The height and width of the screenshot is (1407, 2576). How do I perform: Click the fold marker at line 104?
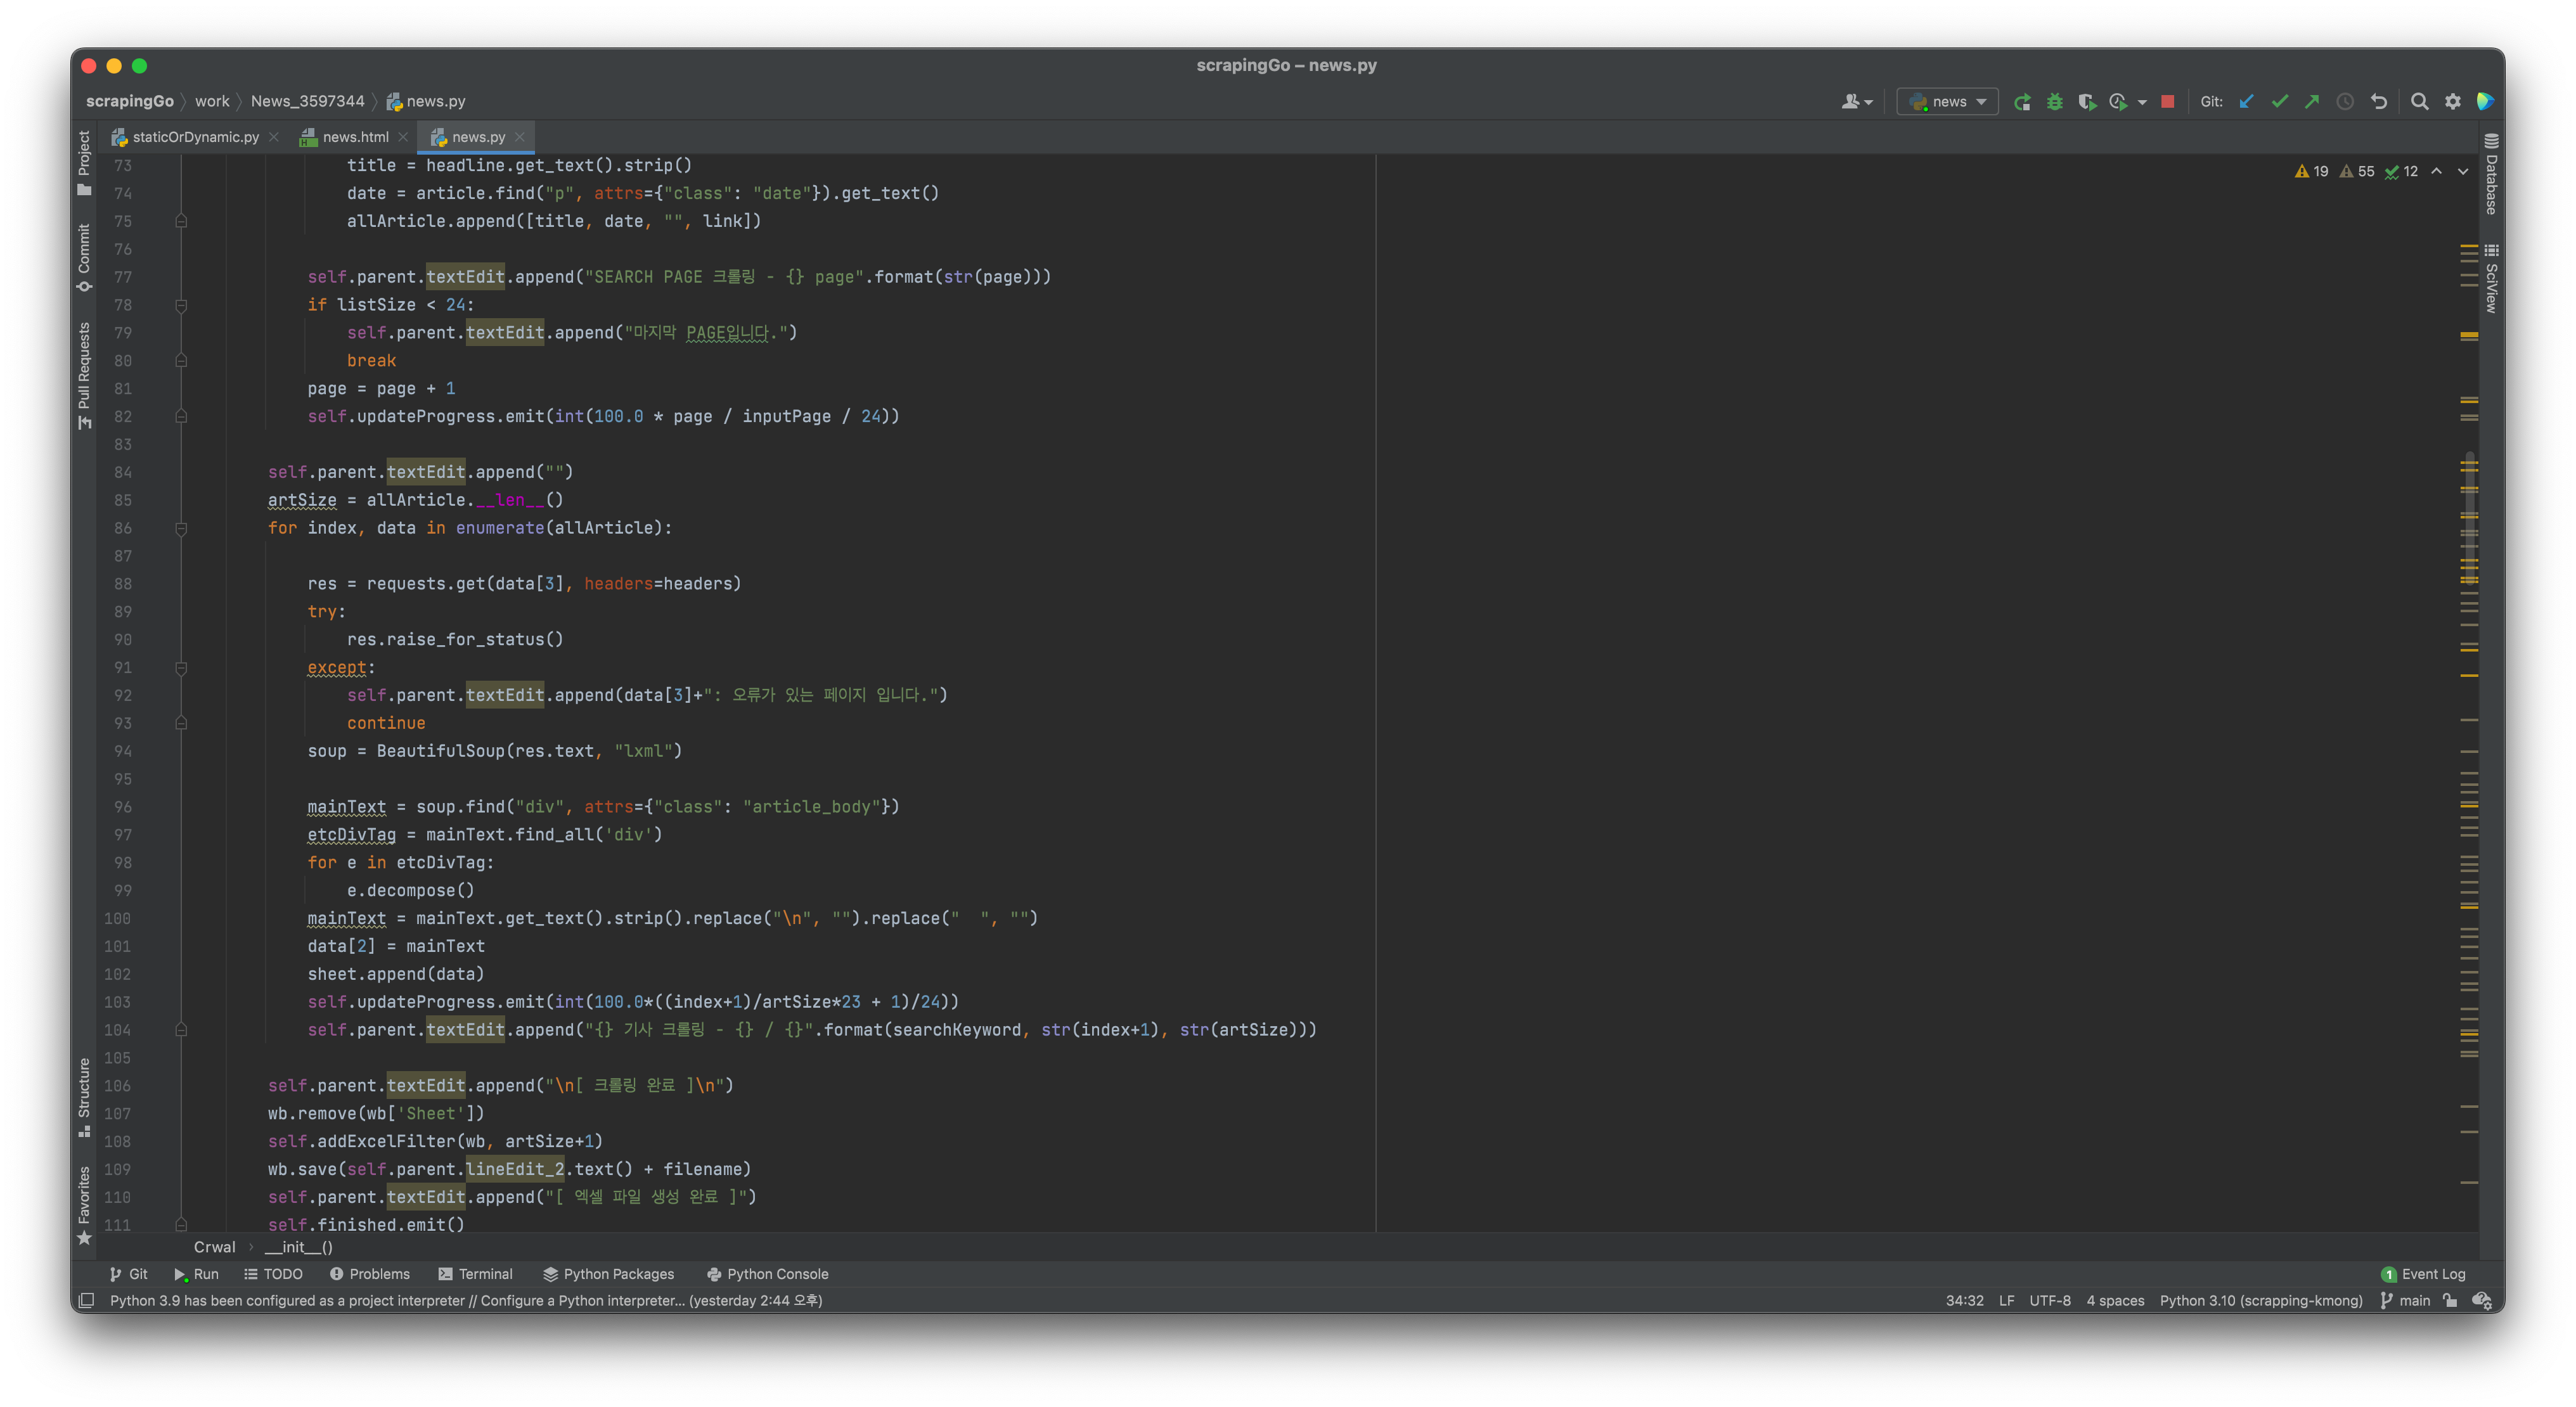(181, 1029)
